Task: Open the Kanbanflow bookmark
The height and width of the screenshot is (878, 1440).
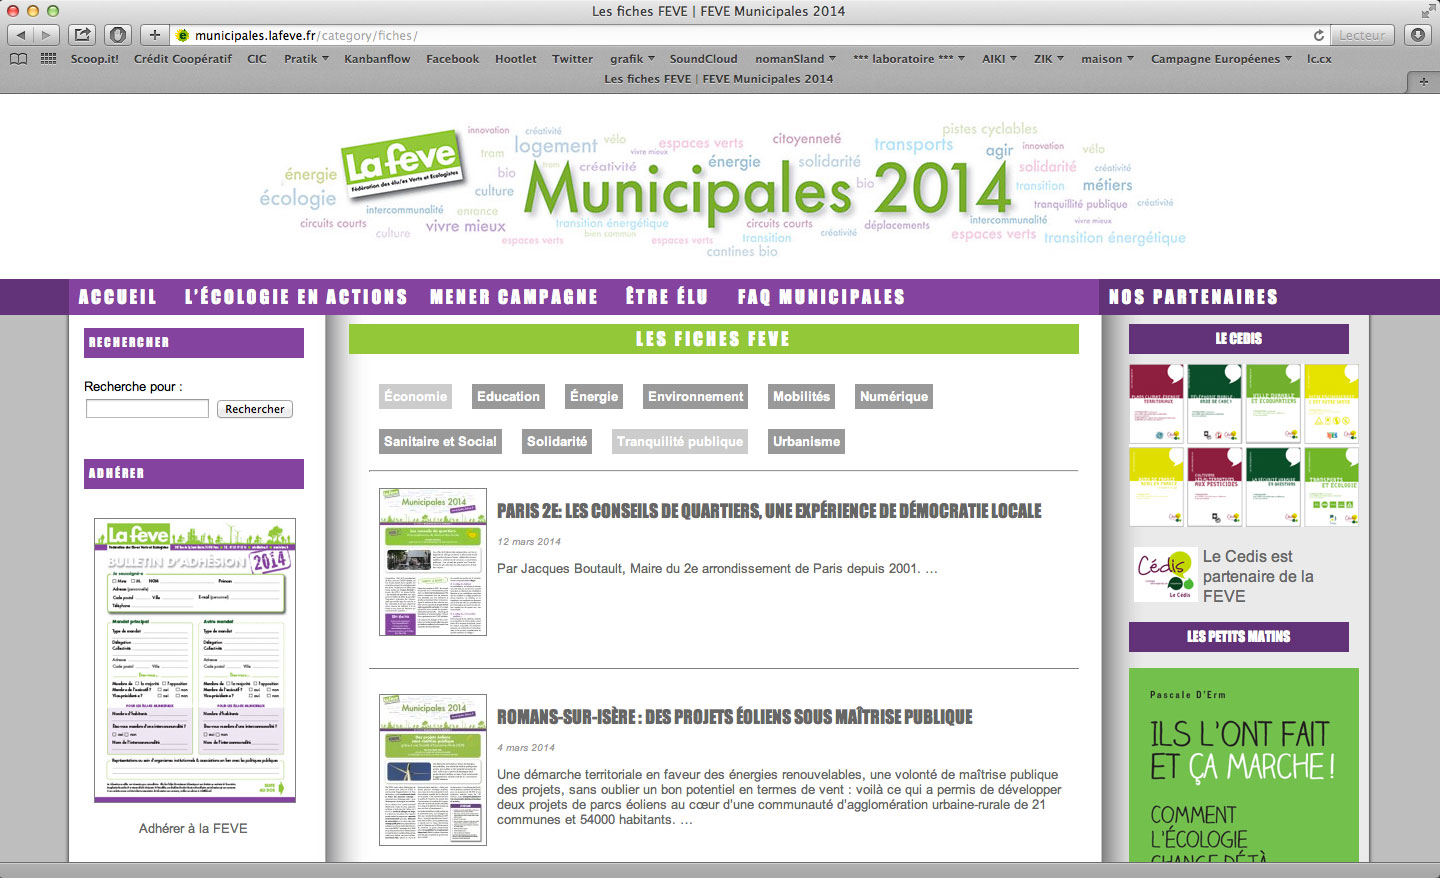Action: (x=377, y=59)
